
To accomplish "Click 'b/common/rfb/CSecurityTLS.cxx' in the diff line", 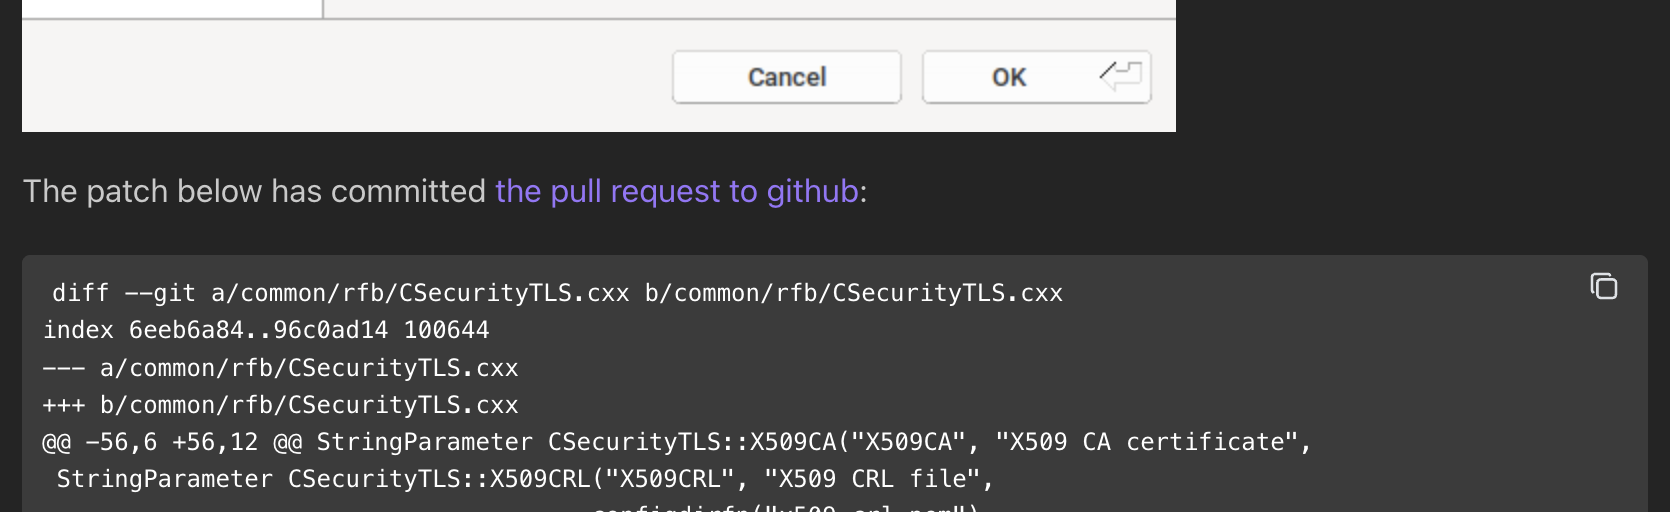I will [x=853, y=293].
